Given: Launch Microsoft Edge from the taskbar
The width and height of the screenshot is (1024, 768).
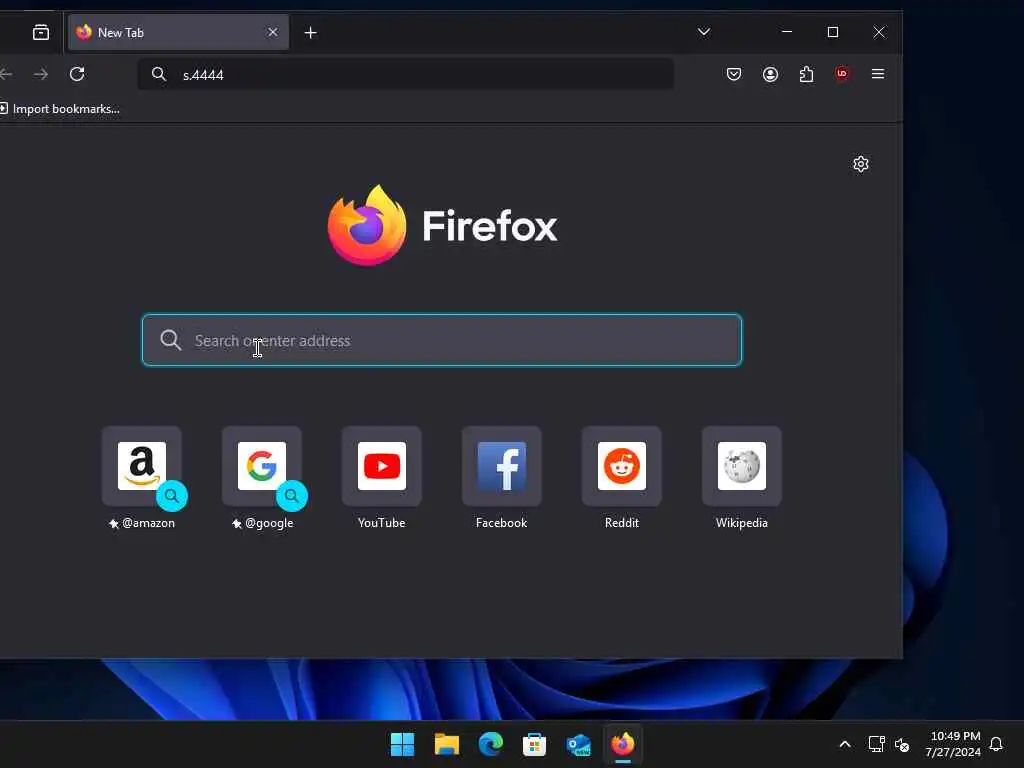Looking at the screenshot, I should (490, 744).
